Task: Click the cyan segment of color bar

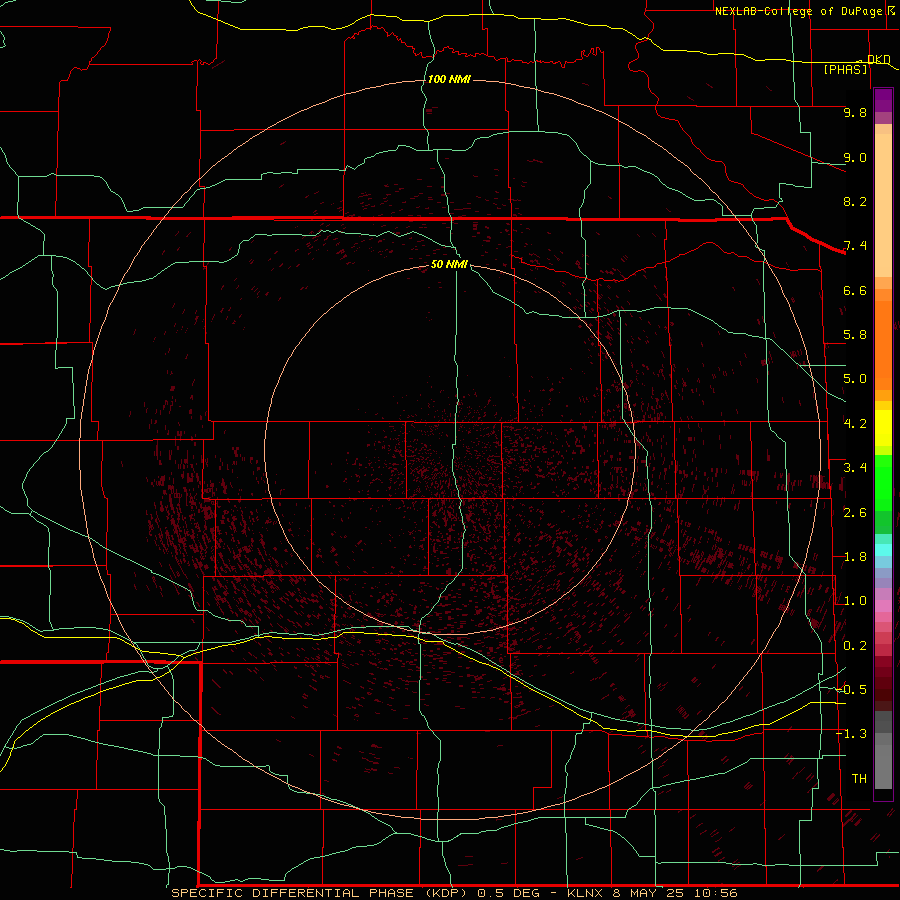Action: click(883, 549)
